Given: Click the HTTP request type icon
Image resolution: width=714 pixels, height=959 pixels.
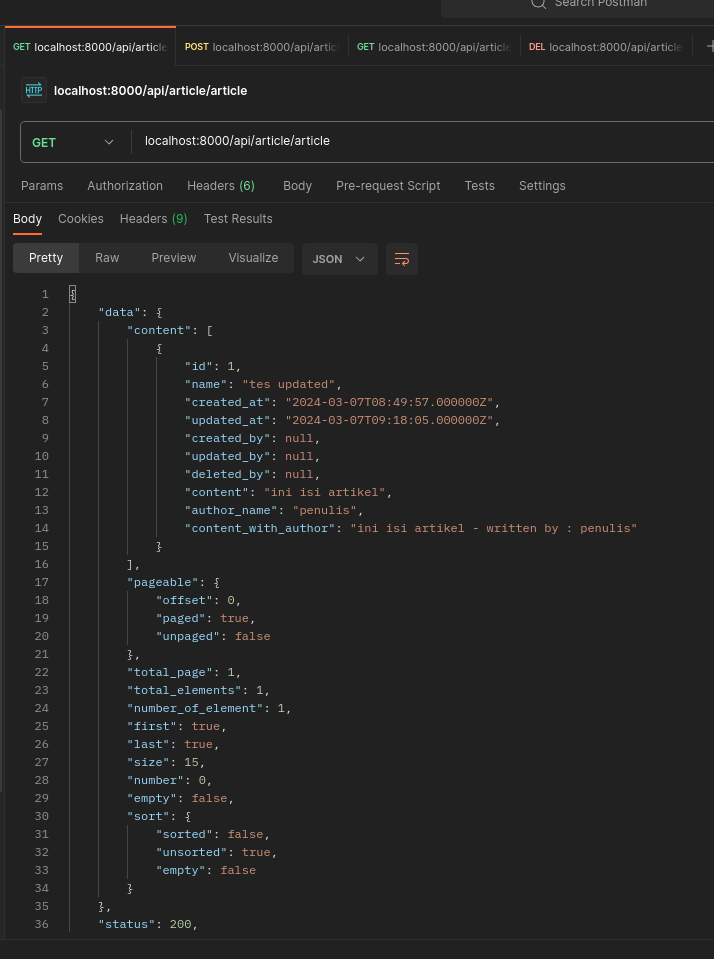Looking at the screenshot, I should [34, 90].
